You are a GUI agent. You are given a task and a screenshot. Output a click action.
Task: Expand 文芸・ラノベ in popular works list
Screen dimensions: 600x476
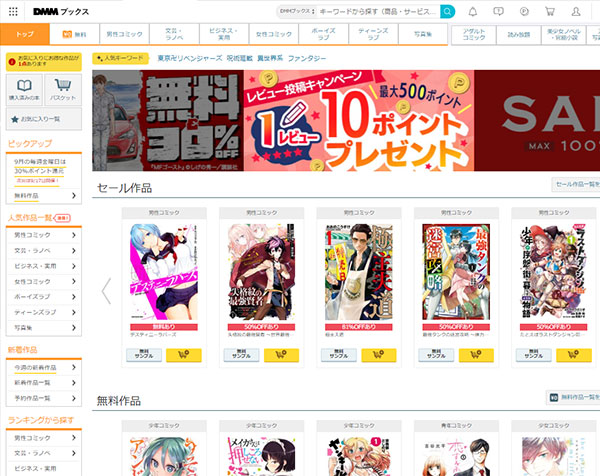(x=44, y=251)
